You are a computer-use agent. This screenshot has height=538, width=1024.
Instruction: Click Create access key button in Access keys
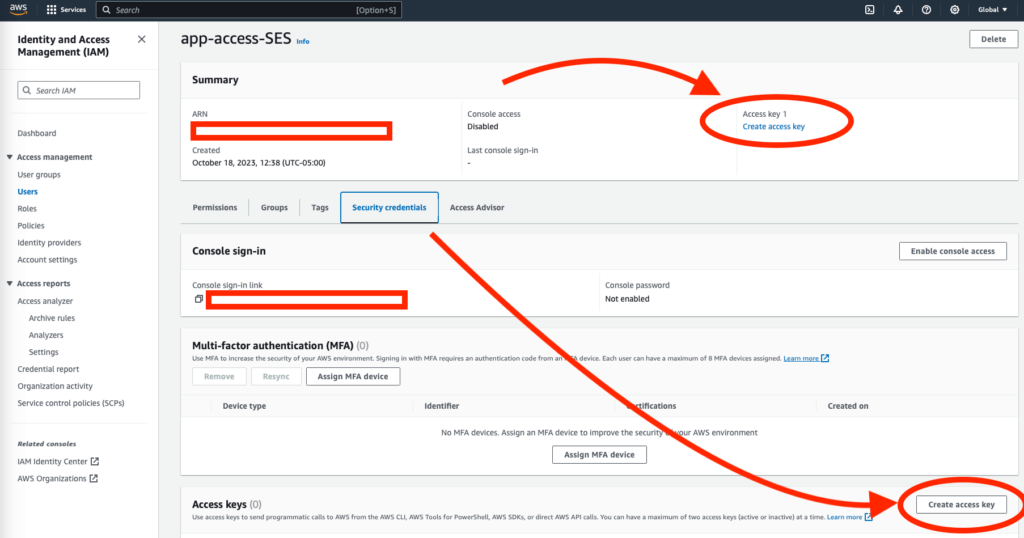tap(961, 505)
